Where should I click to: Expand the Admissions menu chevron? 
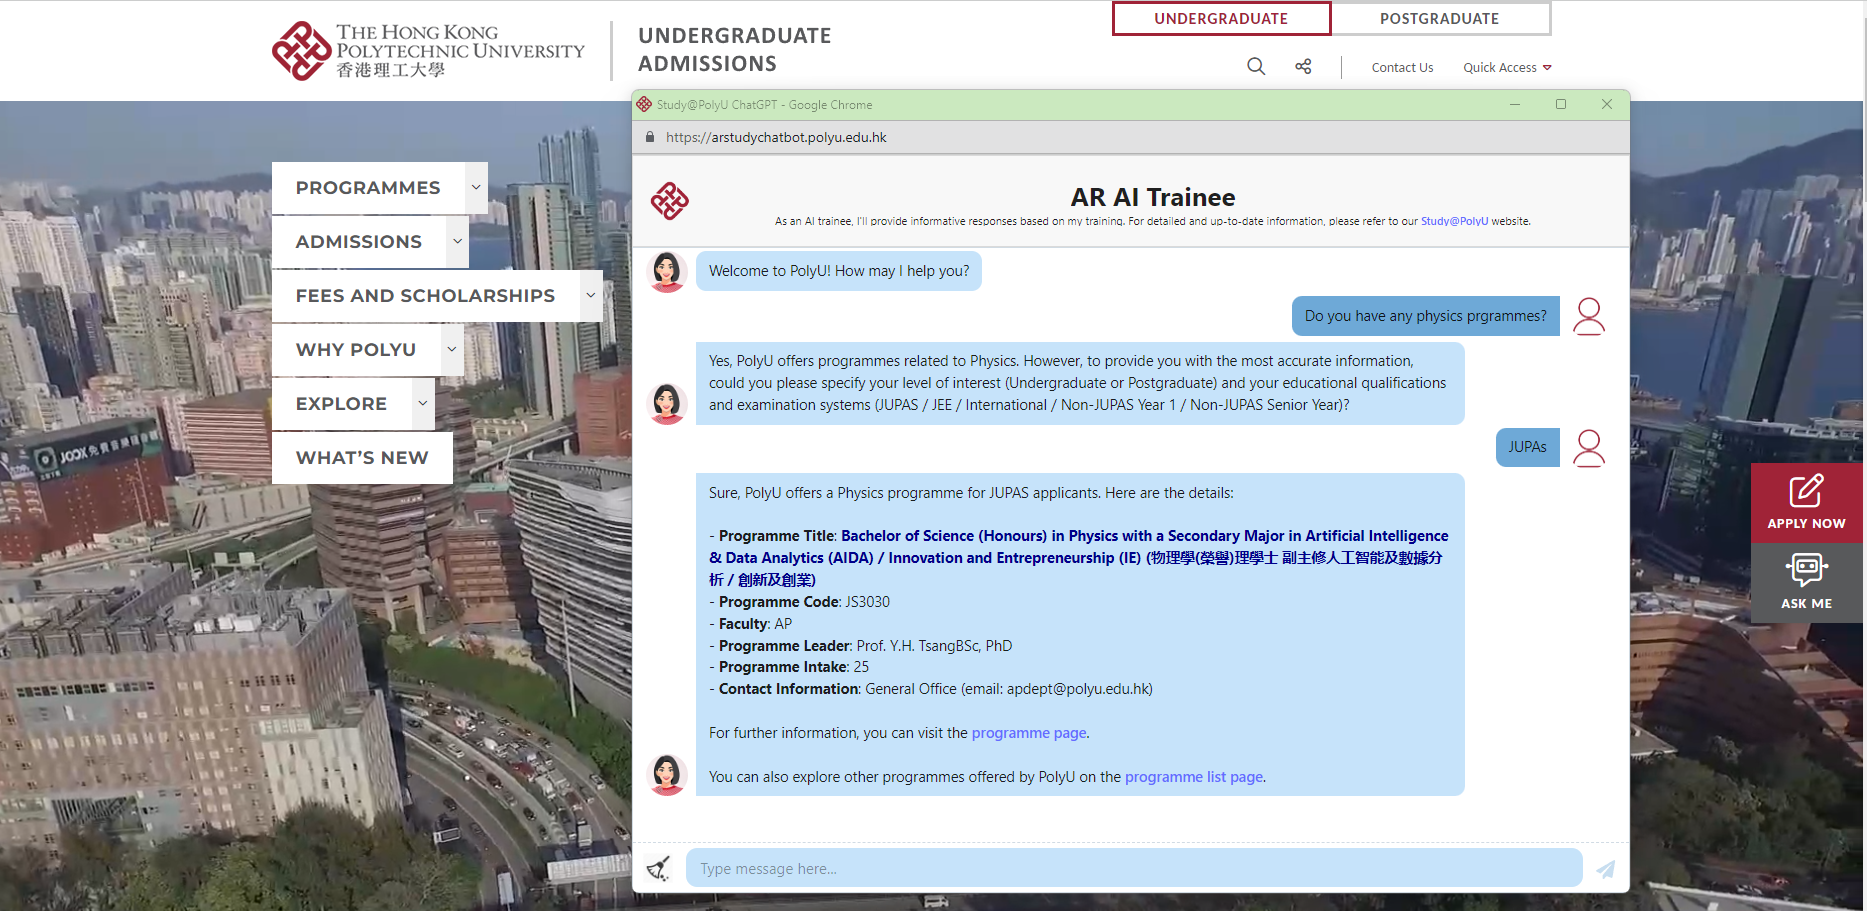point(457,242)
